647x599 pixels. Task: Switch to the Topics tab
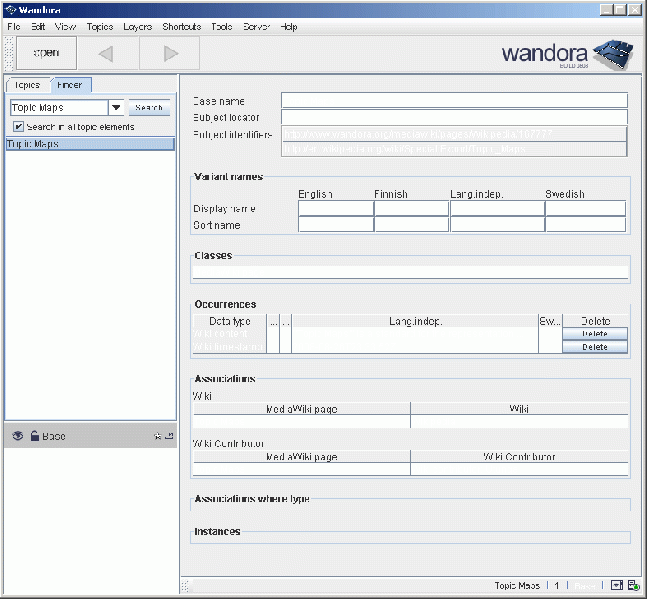tap(27, 85)
